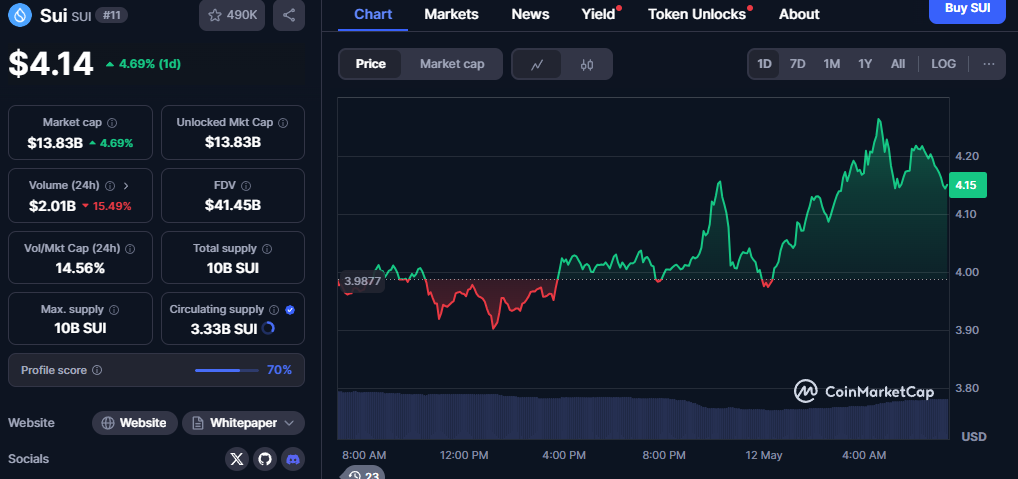Image resolution: width=1018 pixels, height=479 pixels.
Task: Click the 3.9877 open price label
Action: click(362, 281)
